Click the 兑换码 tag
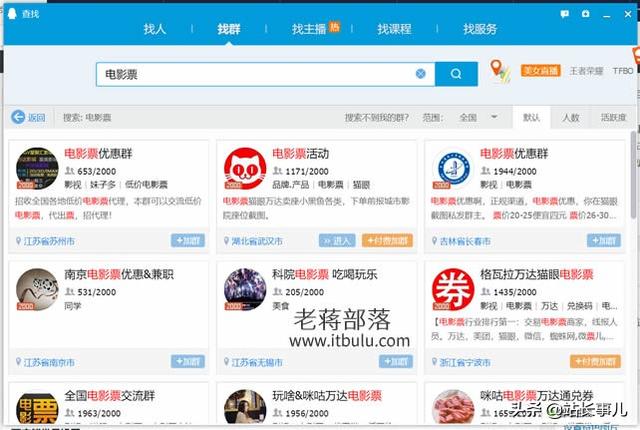Screen dimensions: 640x430 tap(579, 306)
